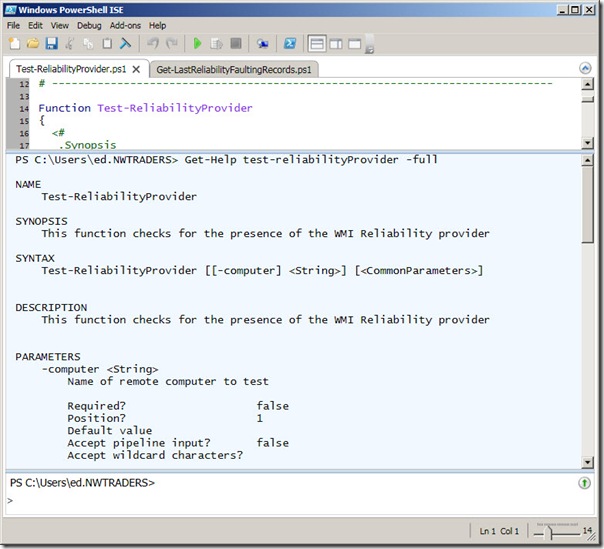Open the Debug menu
Image resolution: width=604 pixels, height=549 pixels.
tap(89, 25)
